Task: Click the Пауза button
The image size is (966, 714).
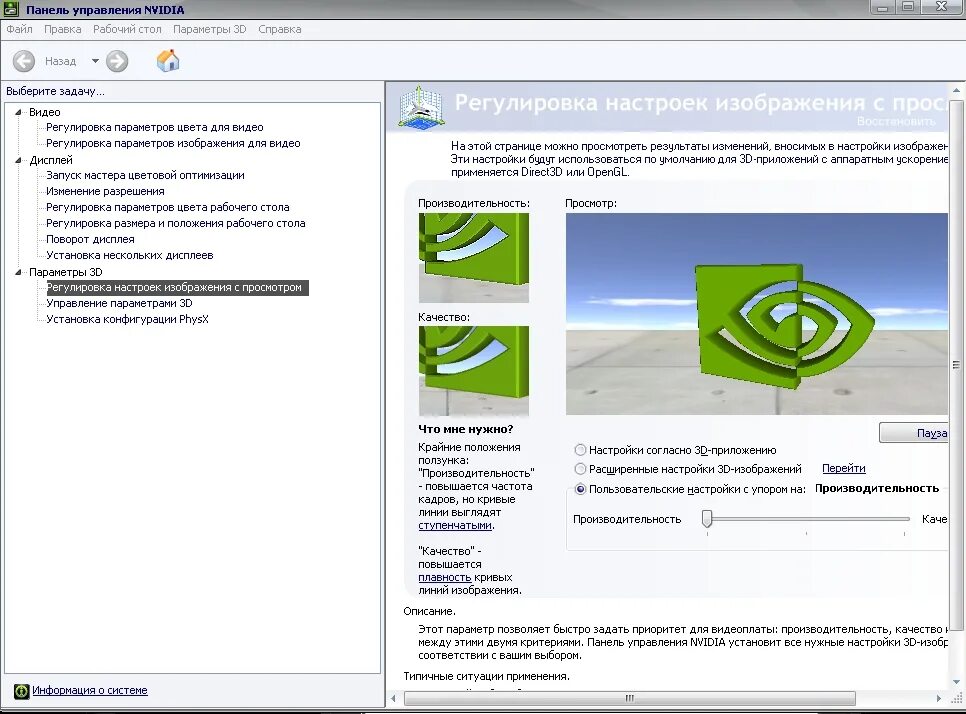Action: click(914, 432)
